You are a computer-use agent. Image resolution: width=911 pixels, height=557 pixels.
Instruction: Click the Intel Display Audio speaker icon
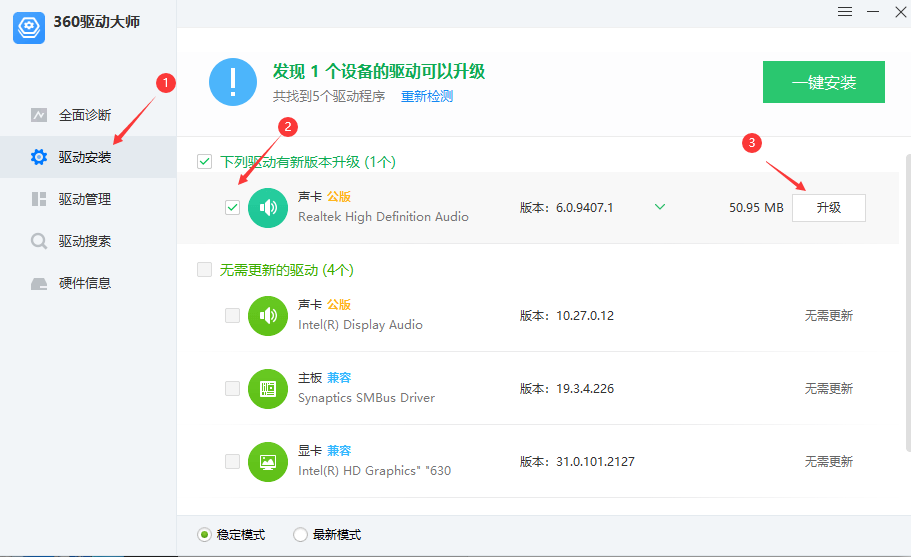point(267,315)
